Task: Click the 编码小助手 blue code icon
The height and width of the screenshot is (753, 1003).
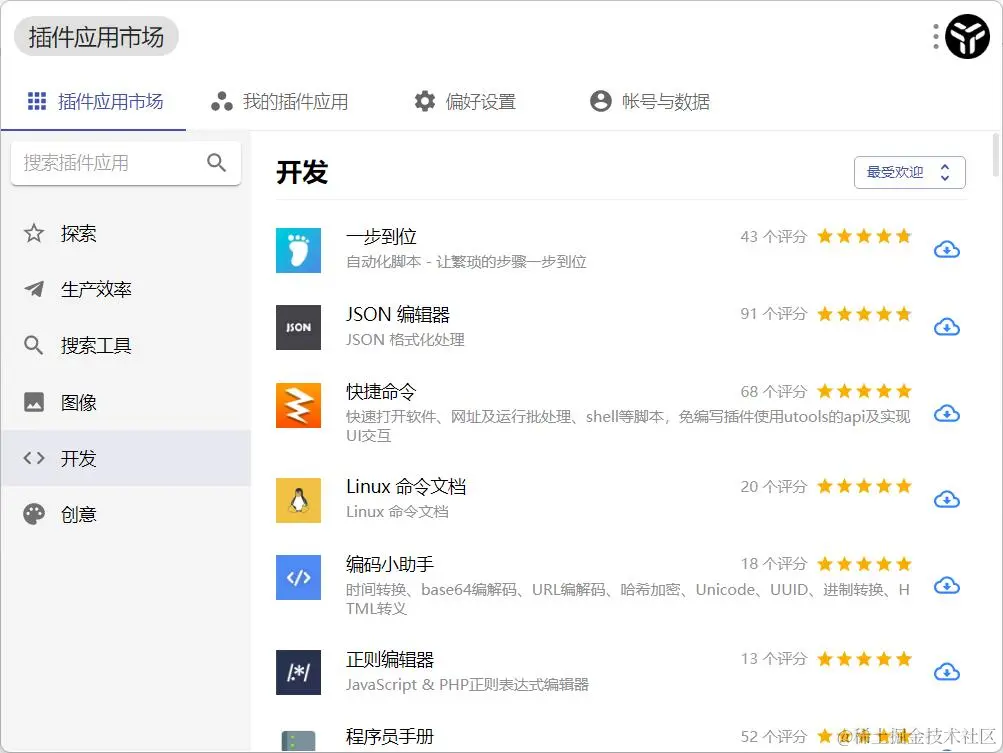Action: click(298, 577)
